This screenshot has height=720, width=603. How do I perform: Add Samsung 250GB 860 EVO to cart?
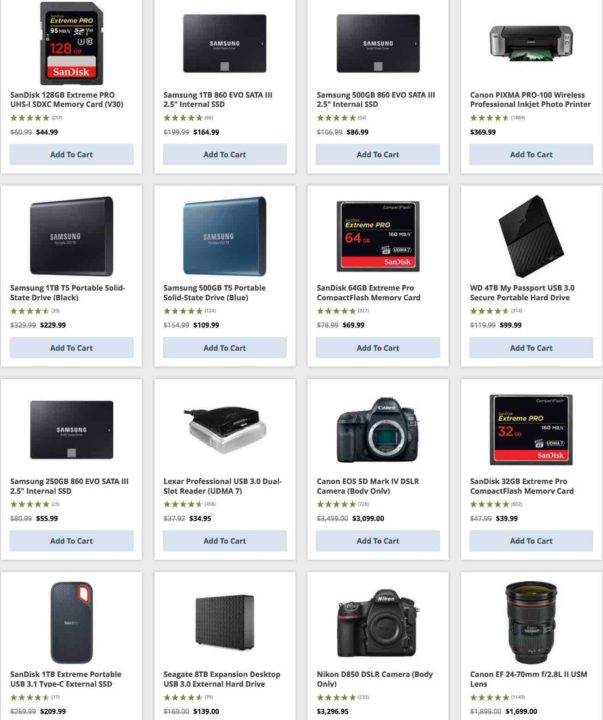[x=72, y=541]
